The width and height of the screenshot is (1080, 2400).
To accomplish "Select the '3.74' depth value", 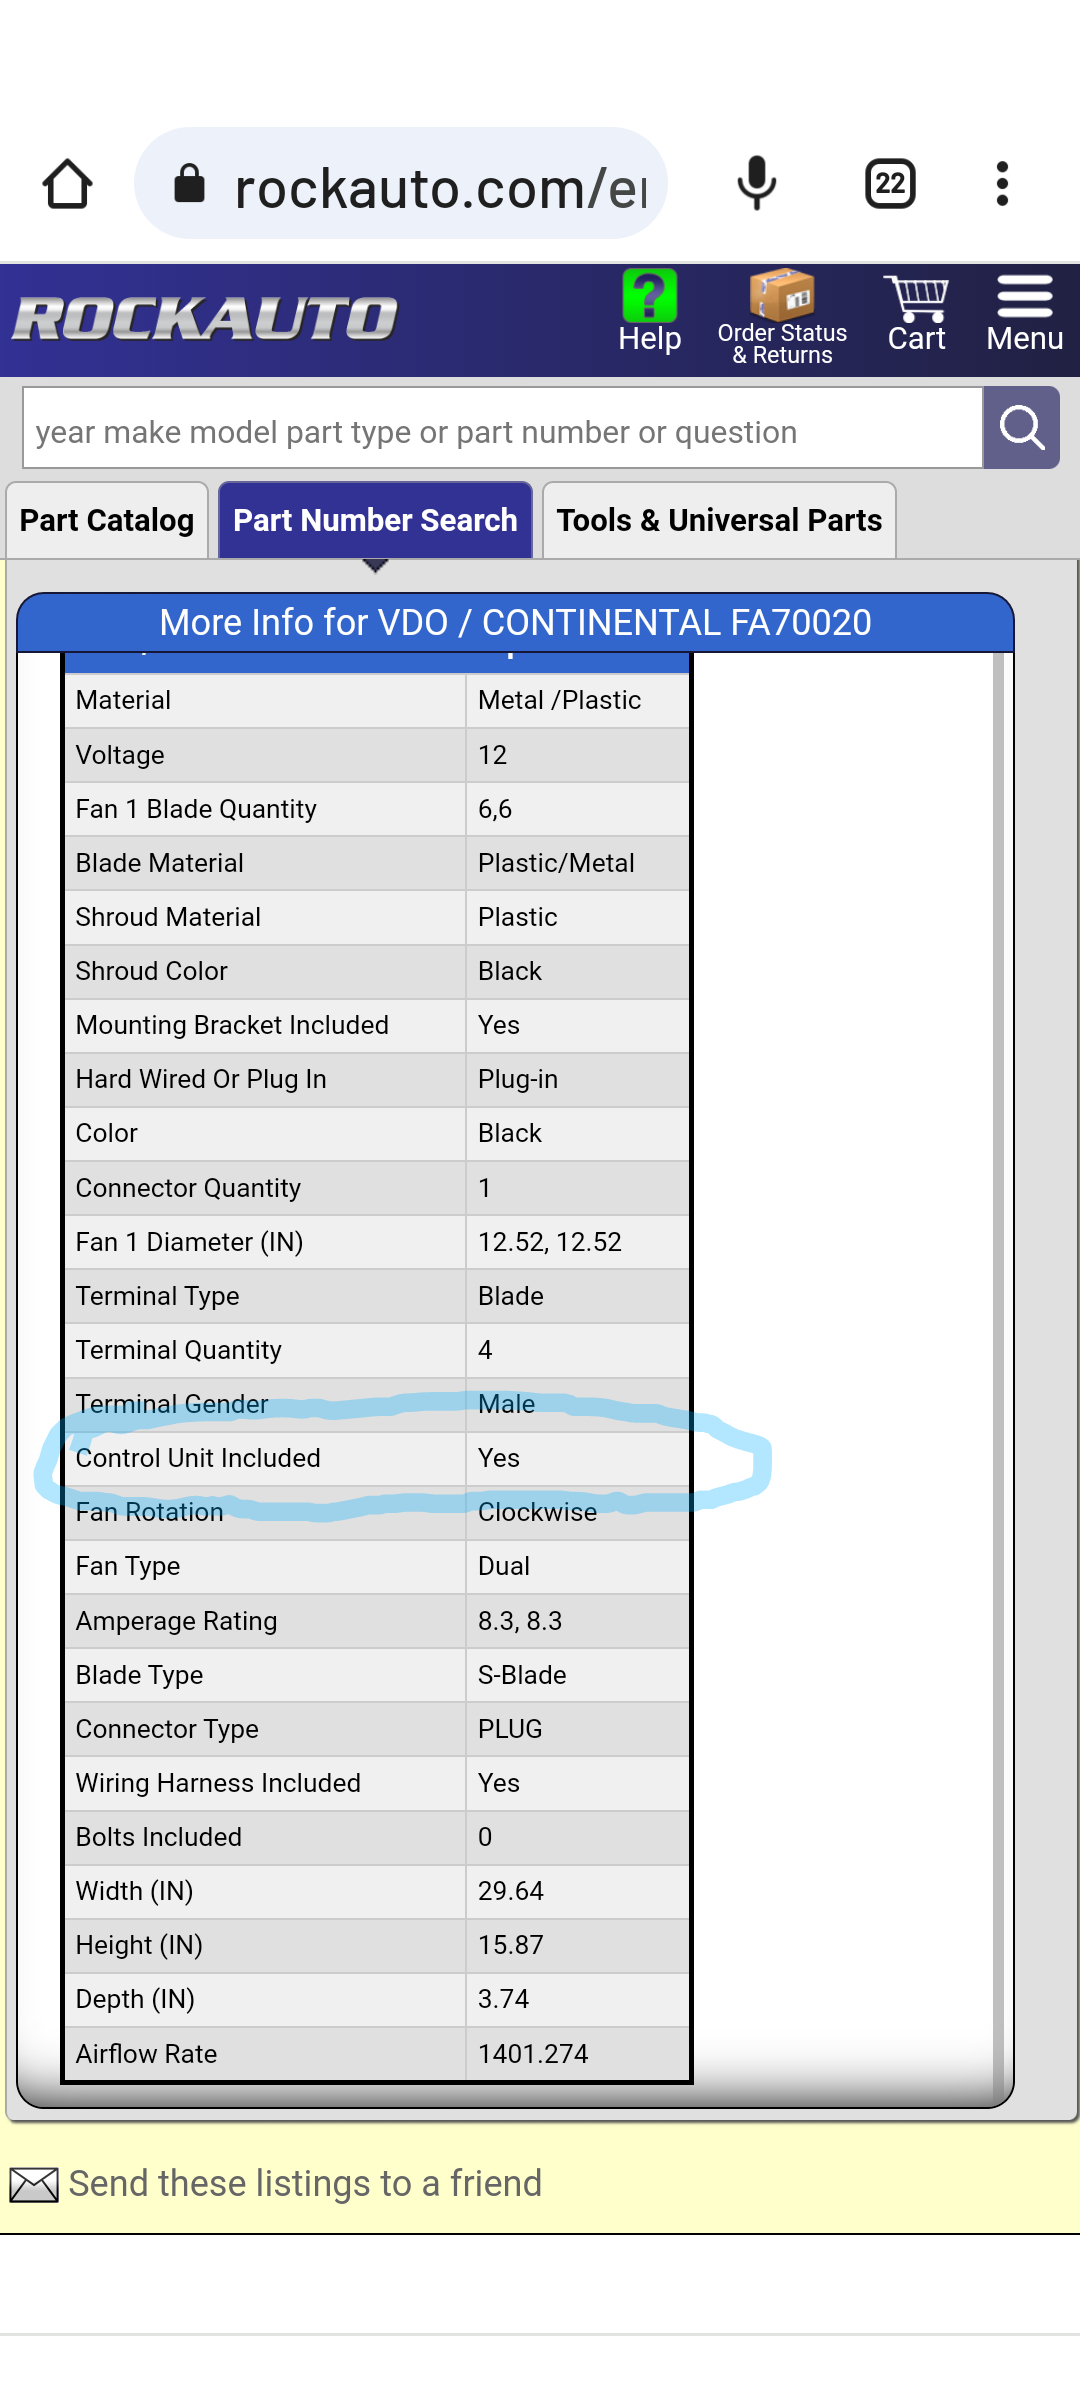I will pos(504,1999).
